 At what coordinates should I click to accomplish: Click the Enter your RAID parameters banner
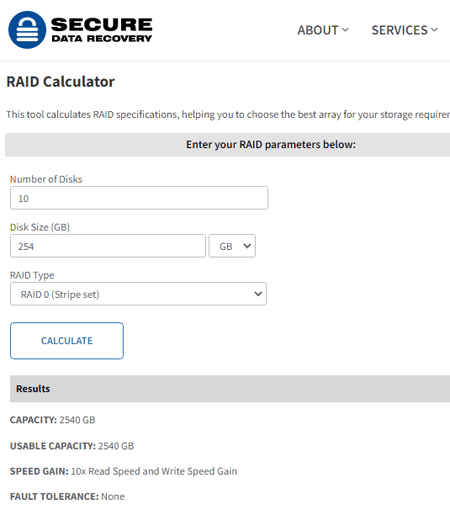tap(228, 145)
